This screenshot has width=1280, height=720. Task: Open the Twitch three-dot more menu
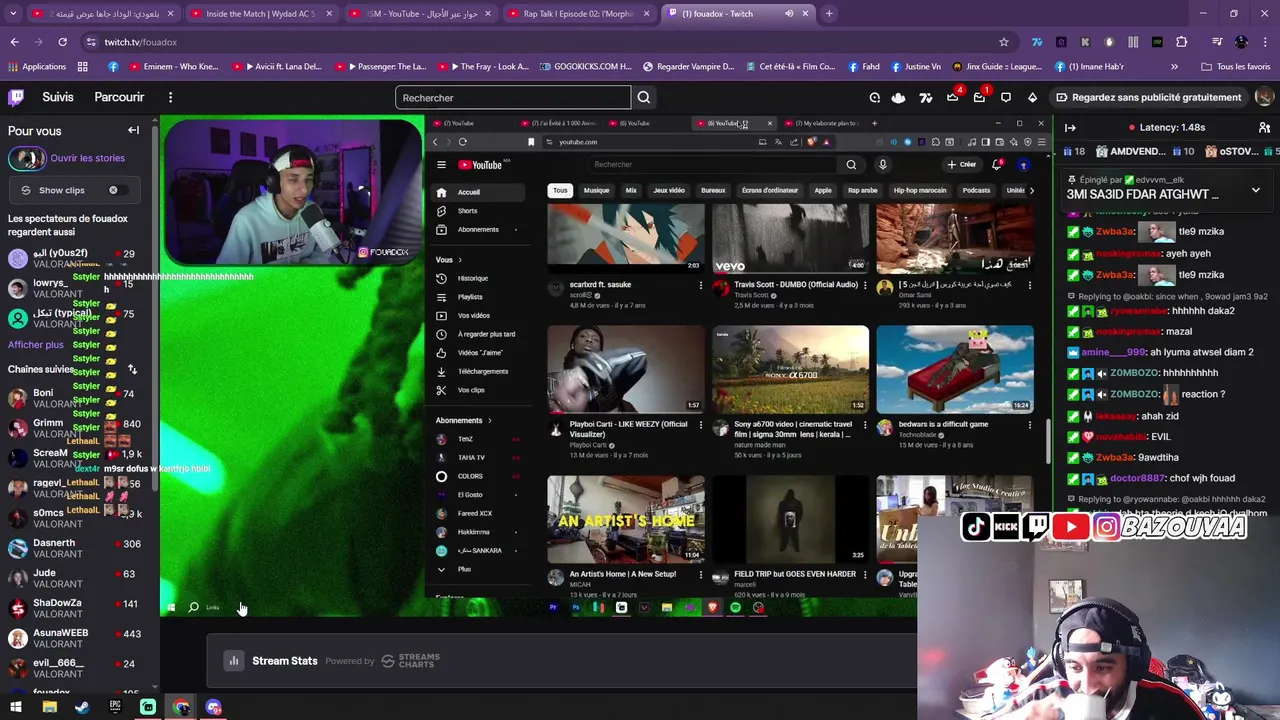pyautogui.click(x=170, y=97)
